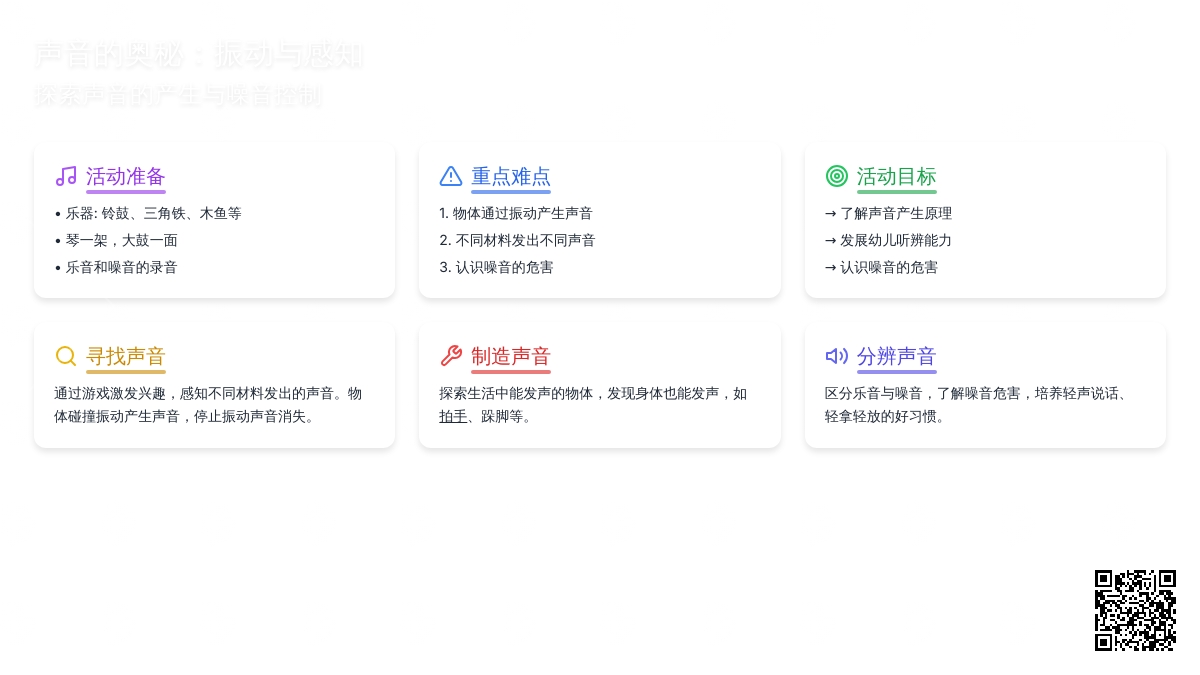
Task: Click the warning triangle icon beside 重点难点
Action: click(x=451, y=177)
